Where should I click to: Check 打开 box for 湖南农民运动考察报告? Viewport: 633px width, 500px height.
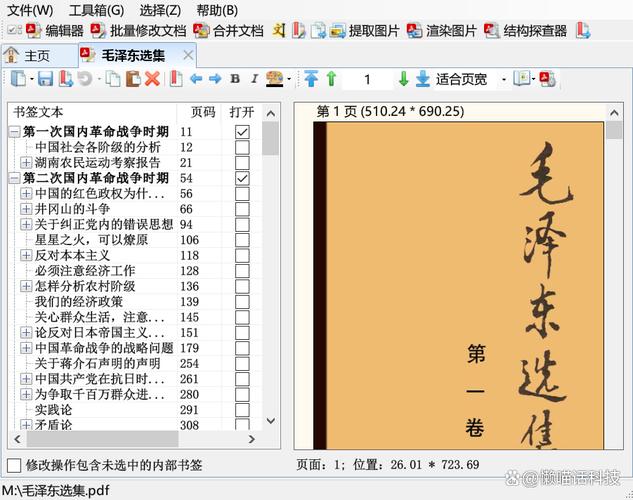tap(242, 163)
